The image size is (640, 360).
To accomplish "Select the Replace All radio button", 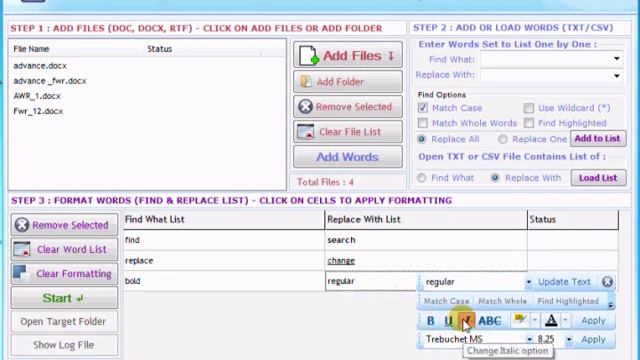I will 422,139.
